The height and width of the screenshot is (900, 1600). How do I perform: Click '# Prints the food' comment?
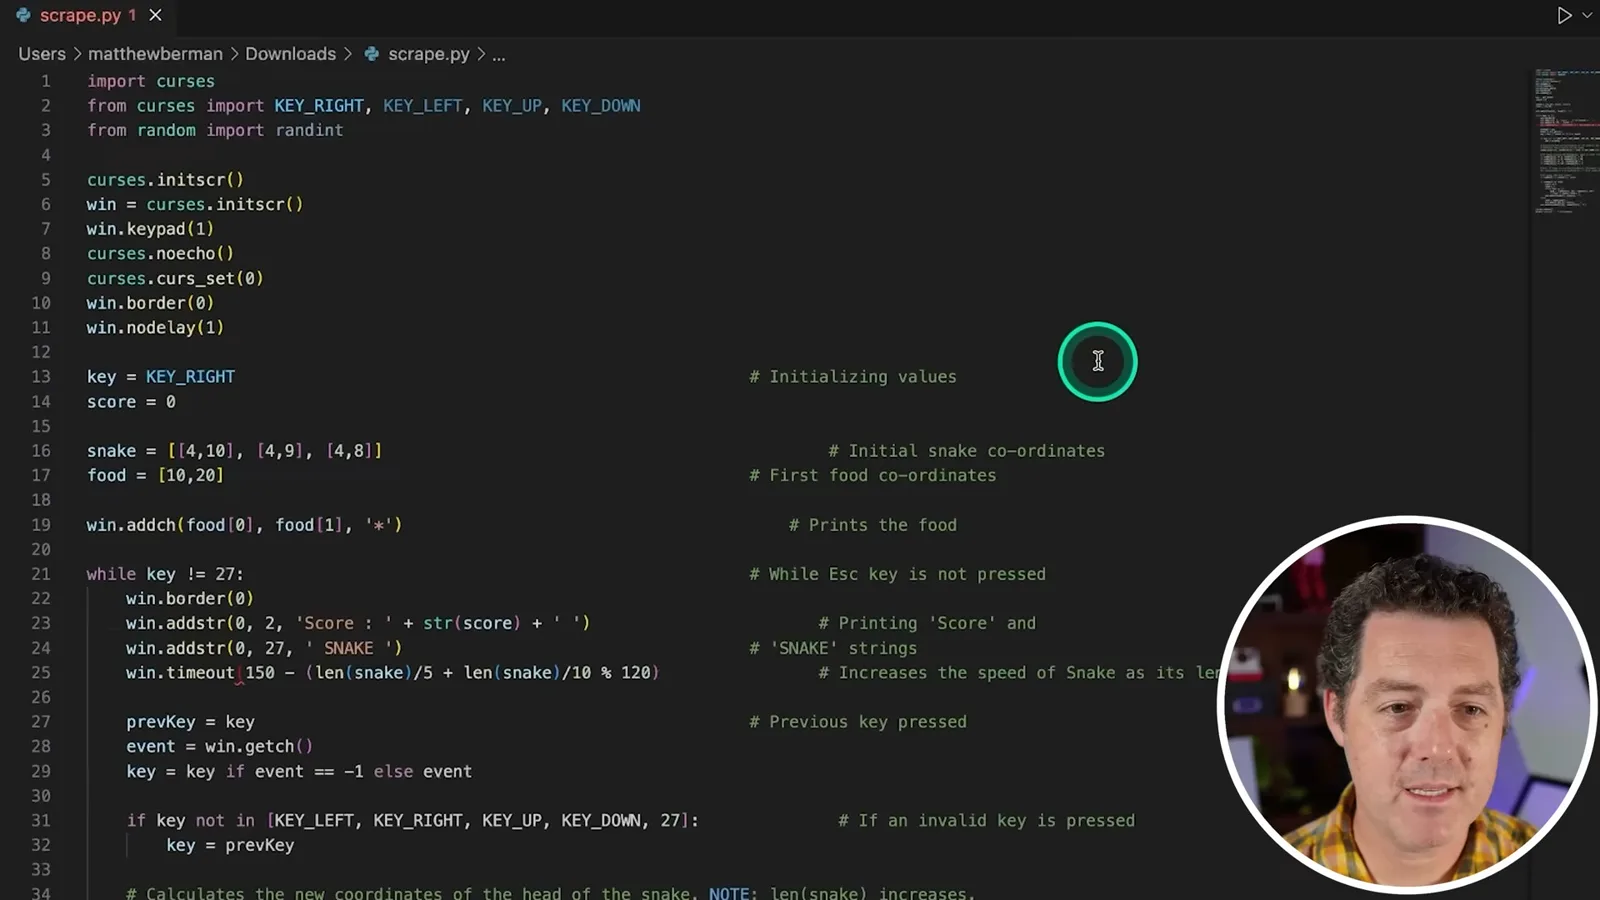tap(873, 525)
